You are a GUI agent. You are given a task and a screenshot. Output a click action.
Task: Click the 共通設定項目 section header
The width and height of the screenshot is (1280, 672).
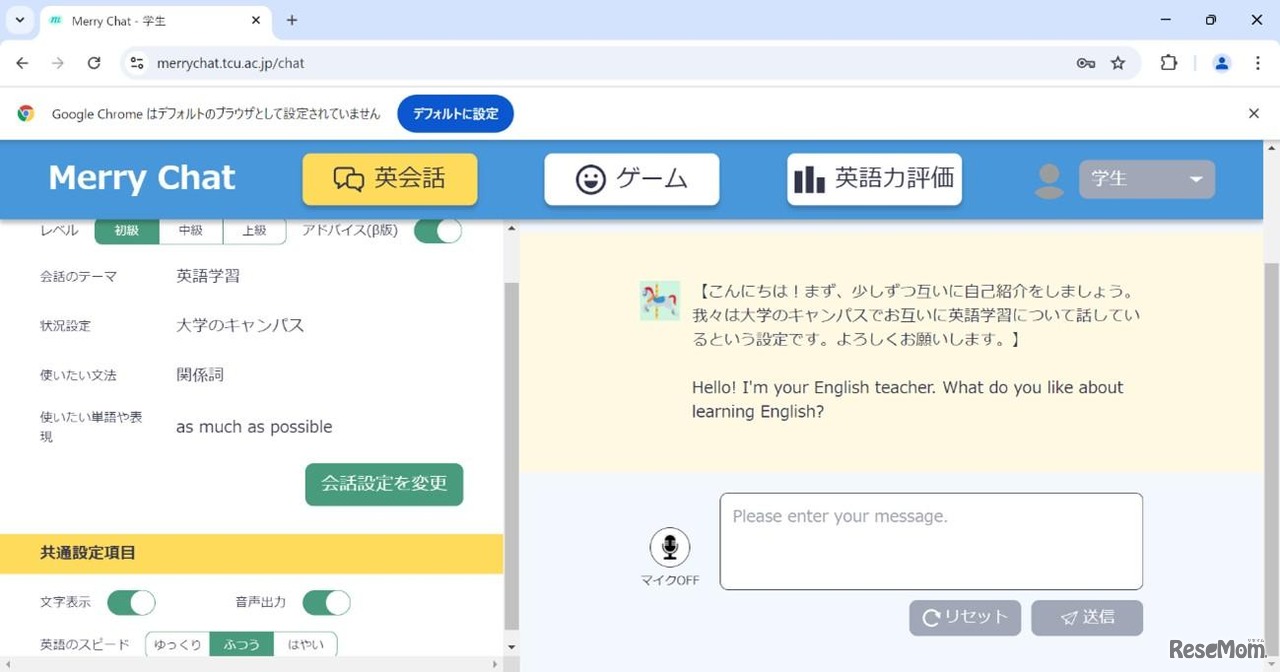point(251,553)
